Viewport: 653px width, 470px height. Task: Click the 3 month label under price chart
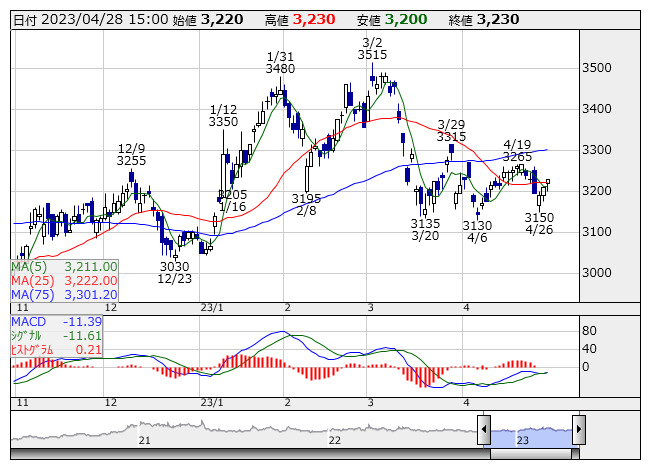[371, 308]
